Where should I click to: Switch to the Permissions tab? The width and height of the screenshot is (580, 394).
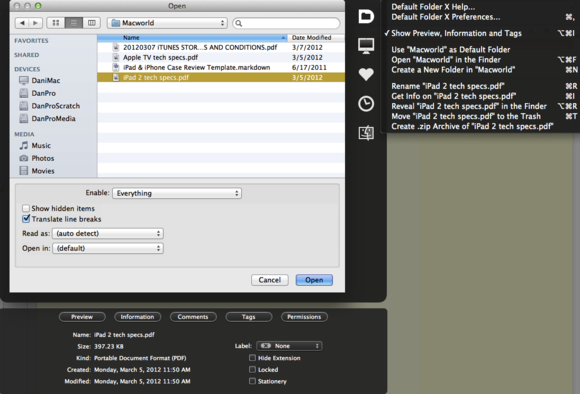click(304, 317)
